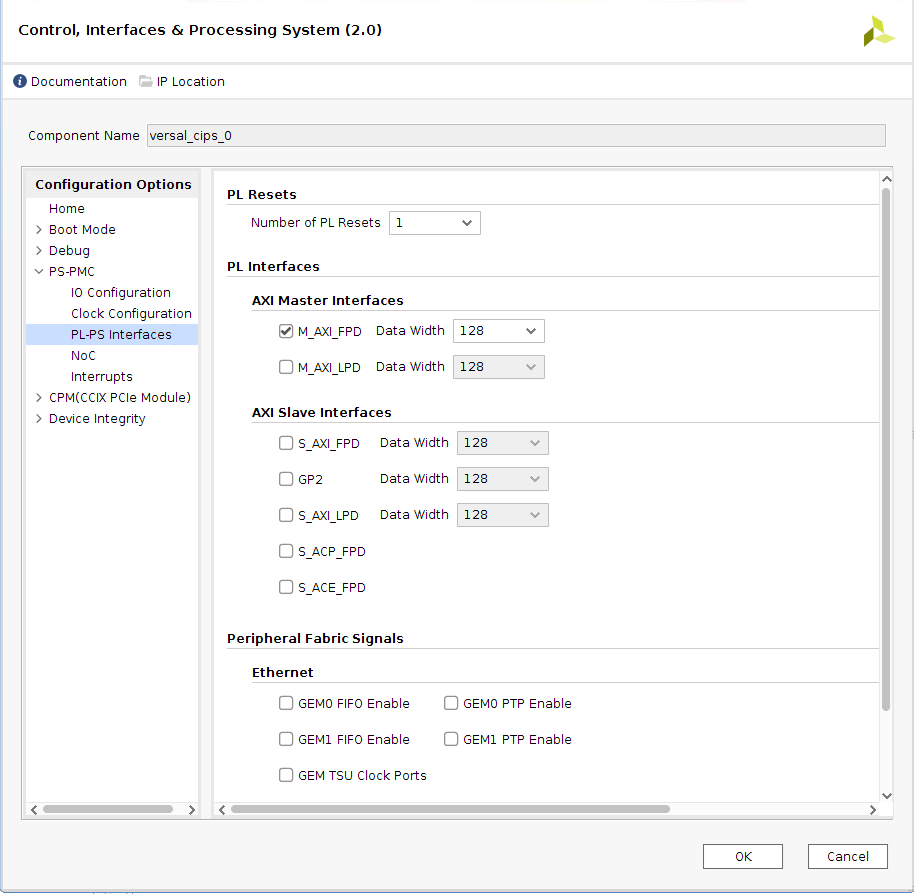The image size is (914, 894).
Task: Click the right panel scroll-up arrow
Action: click(887, 179)
